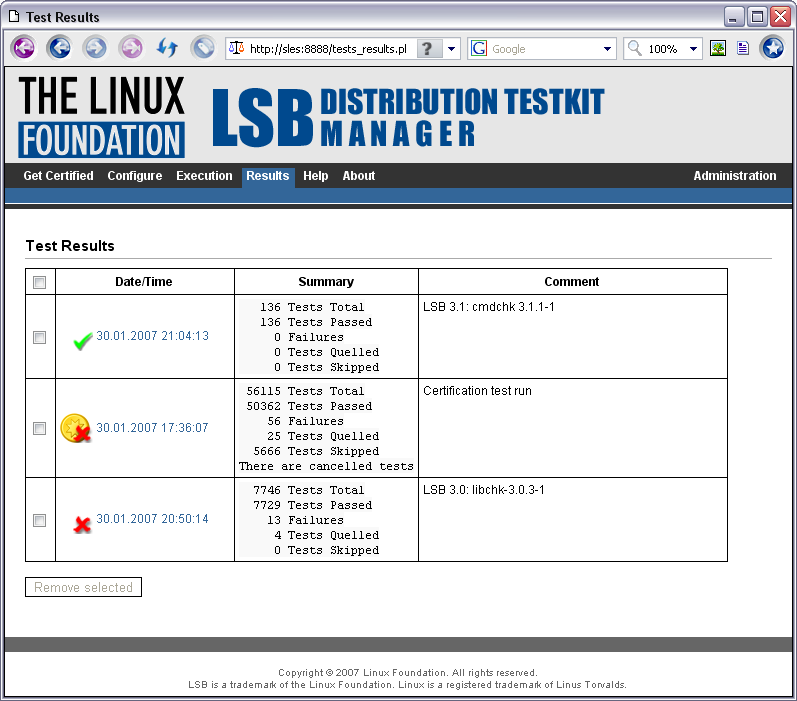Click the Remove selected button
The width and height of the screenshot is (797, 701).
pos(83,587)
